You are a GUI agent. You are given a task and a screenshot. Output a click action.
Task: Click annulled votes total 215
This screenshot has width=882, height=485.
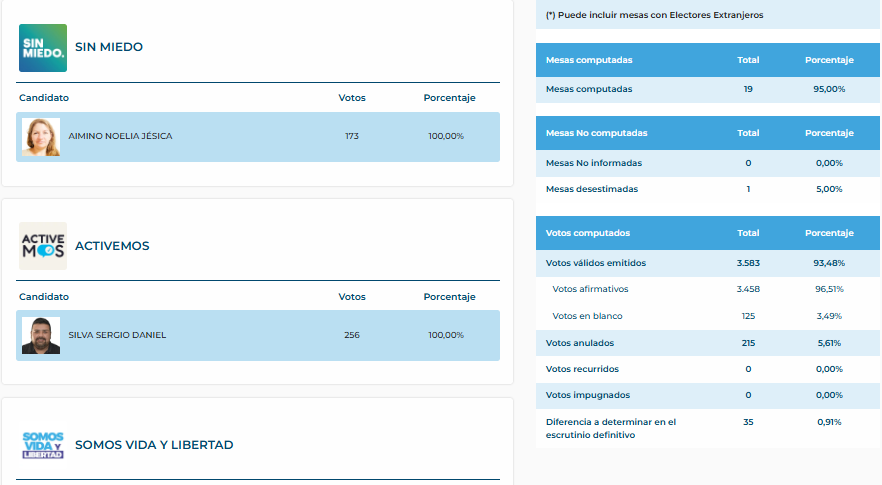[748, 343]
